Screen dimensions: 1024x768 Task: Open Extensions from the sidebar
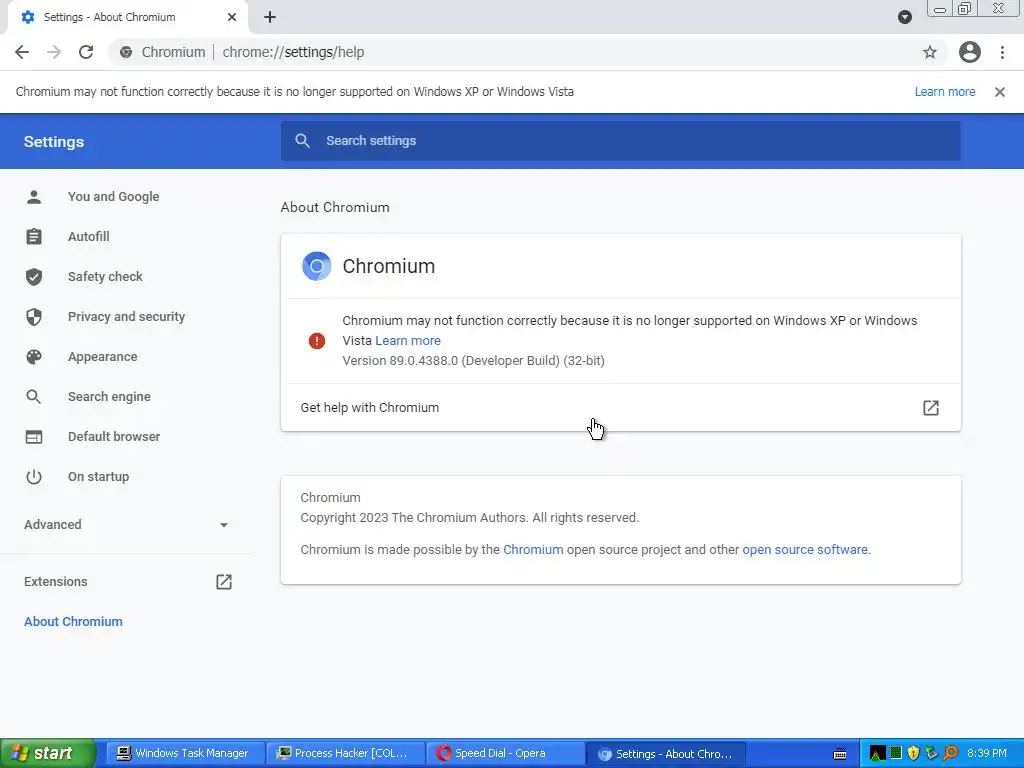[x=56, y=581]
